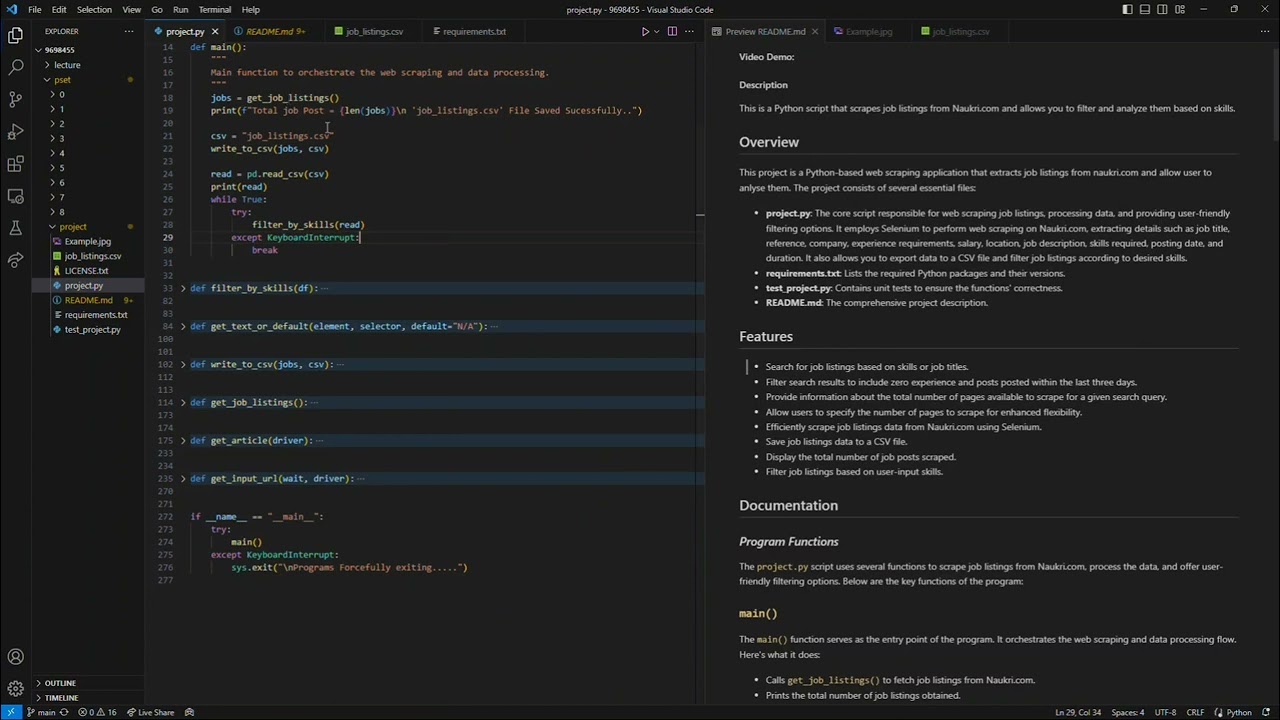Viewport: 1280px width, 720px height.
Task: Toggle primary side bar visibility
Action: click(1127, 9)
